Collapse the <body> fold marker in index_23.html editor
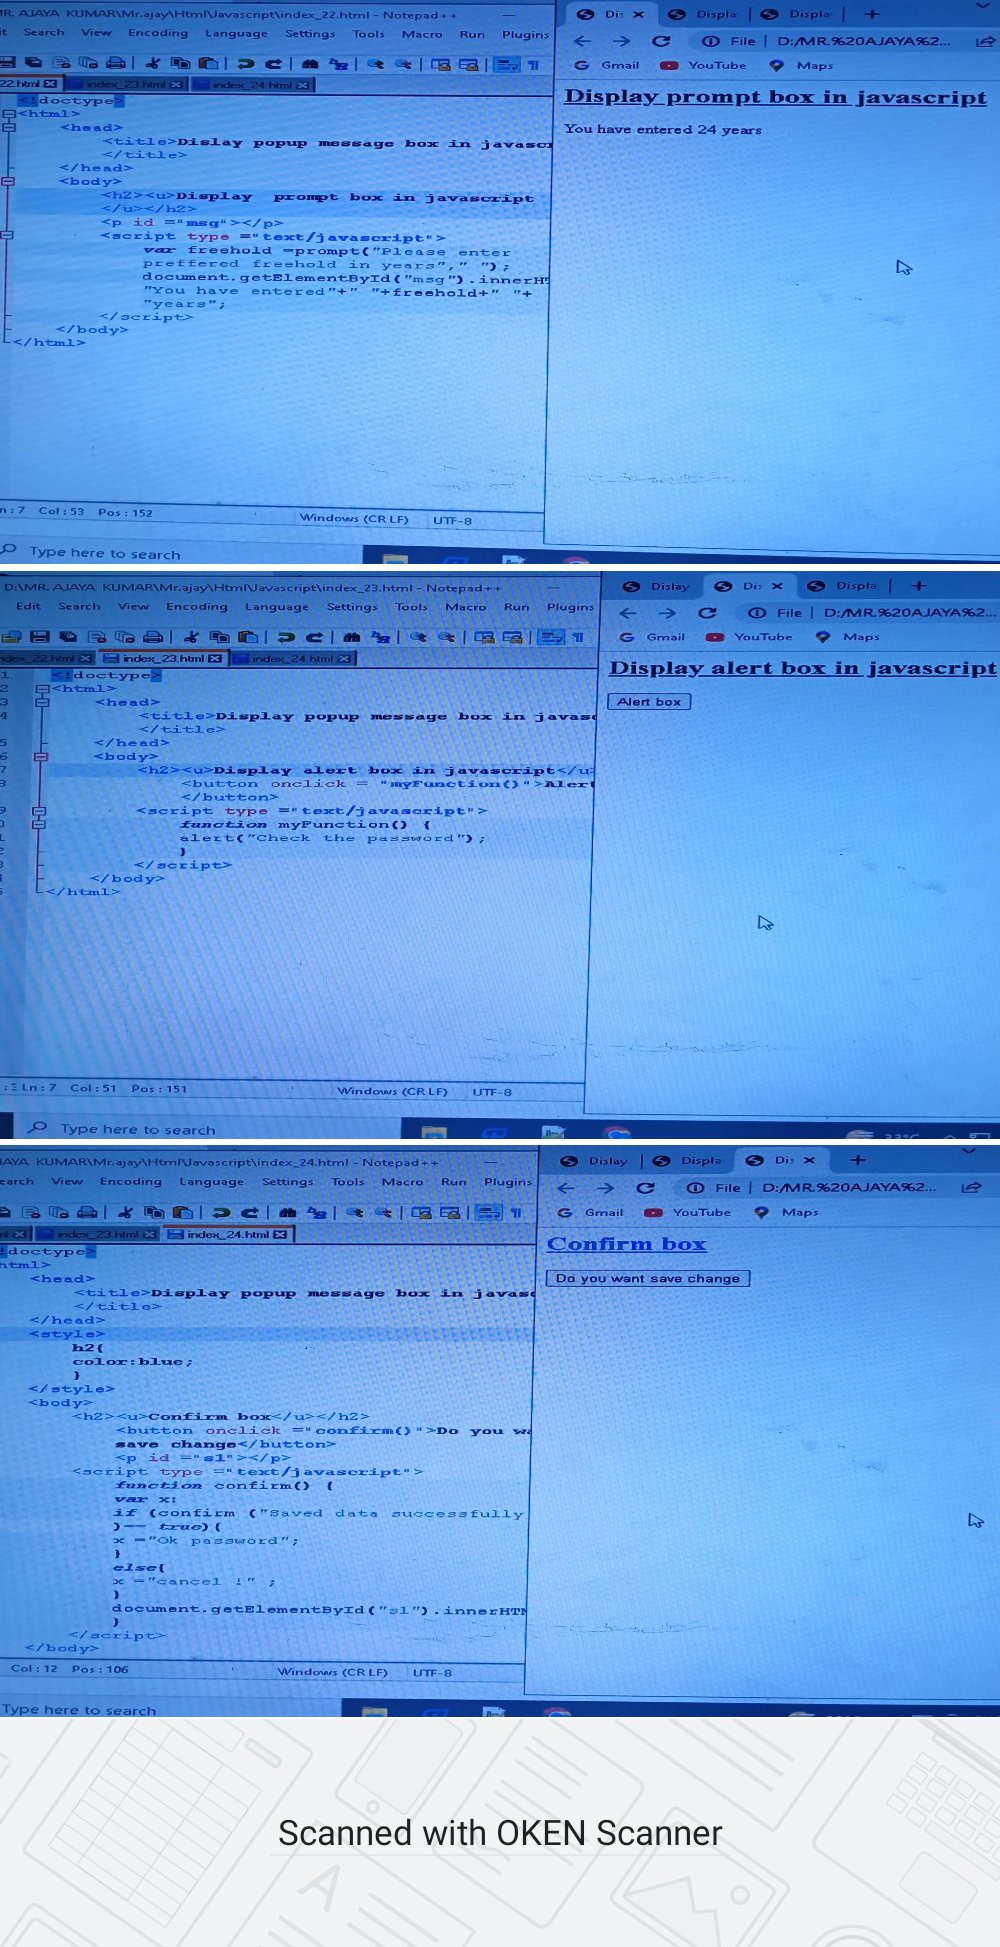 click(41, 757)
